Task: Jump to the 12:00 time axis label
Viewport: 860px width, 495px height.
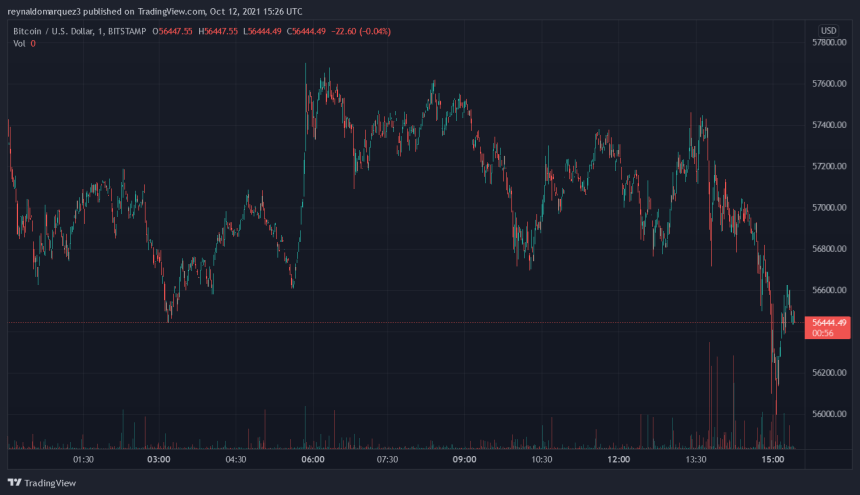Action: 618,460
